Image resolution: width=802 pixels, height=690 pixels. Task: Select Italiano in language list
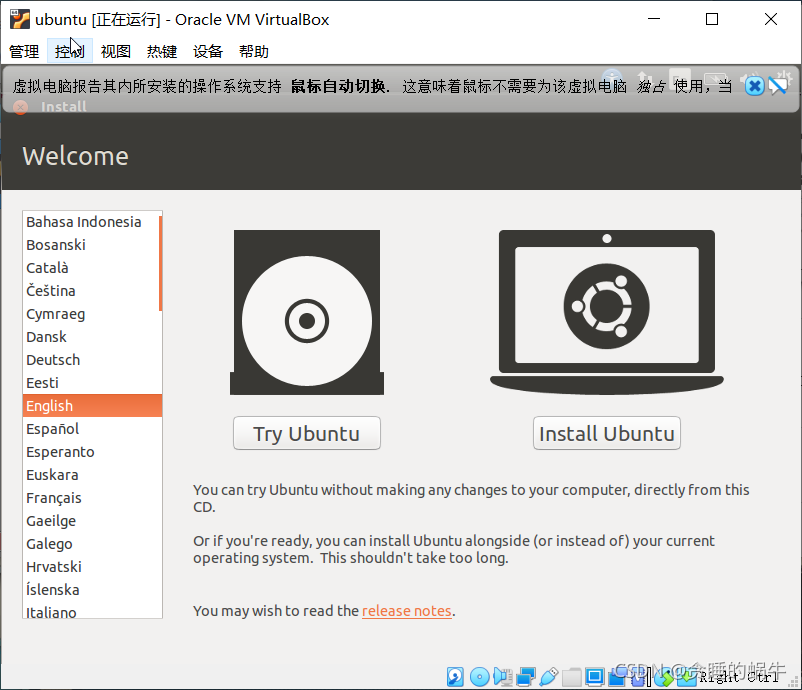pos(91,611)
